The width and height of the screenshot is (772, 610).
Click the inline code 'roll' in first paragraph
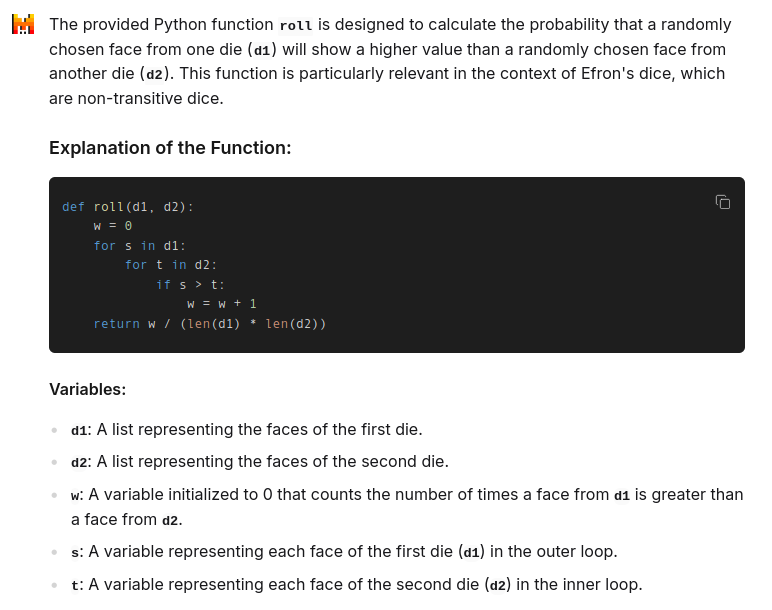coord(295,25)
